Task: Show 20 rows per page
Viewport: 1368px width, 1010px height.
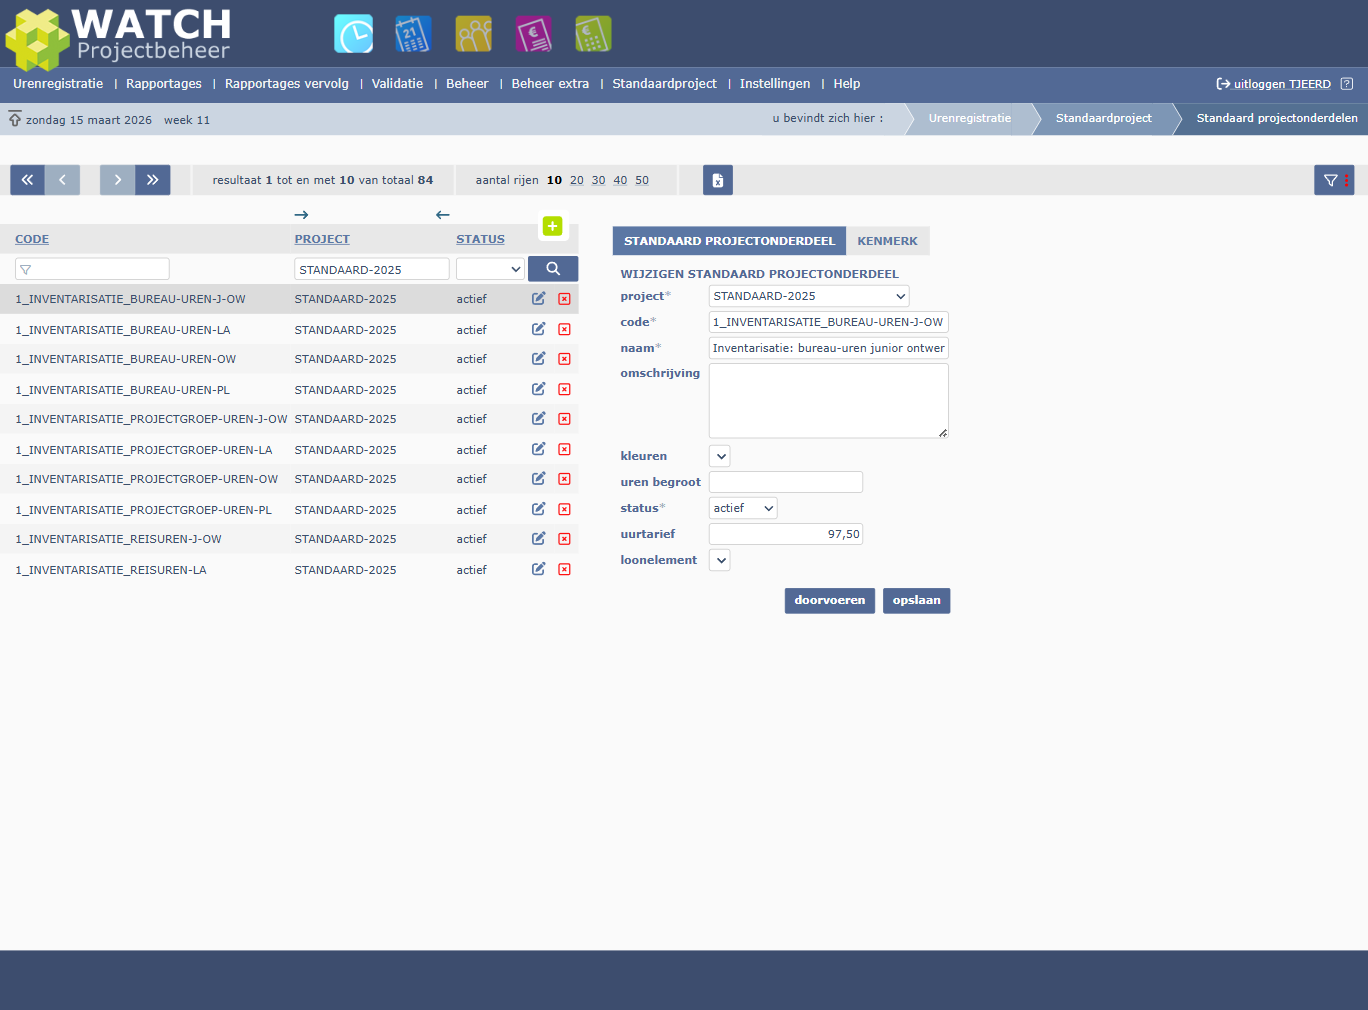Action: click(x=576, y=181)
